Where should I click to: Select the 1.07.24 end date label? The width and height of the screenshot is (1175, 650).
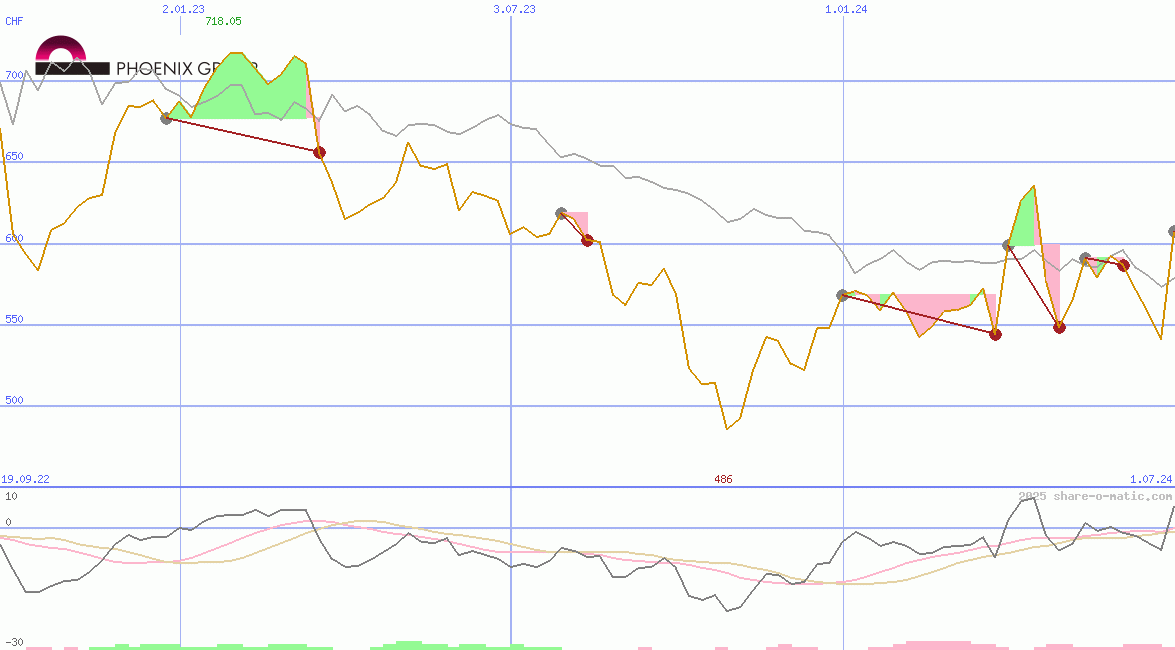[x=1151, y=478]
